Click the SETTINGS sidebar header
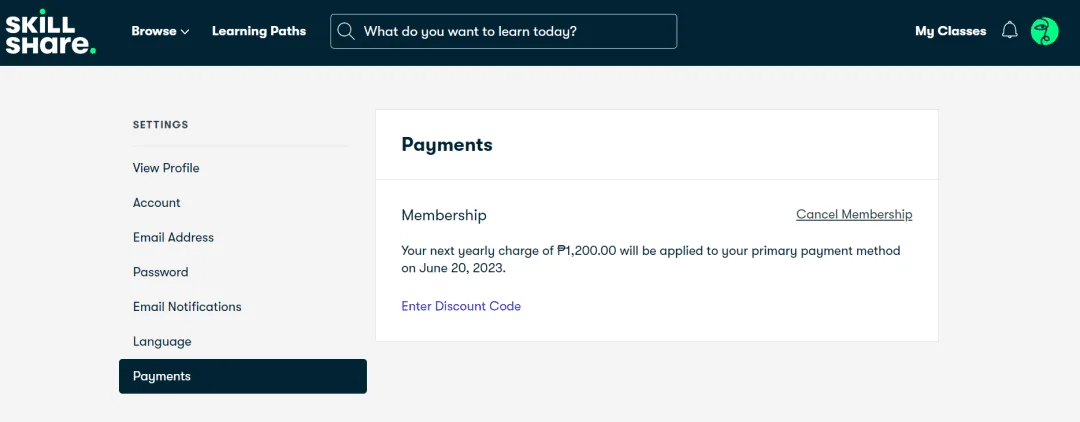The image size is (1080, 422). tap(160, 125)
